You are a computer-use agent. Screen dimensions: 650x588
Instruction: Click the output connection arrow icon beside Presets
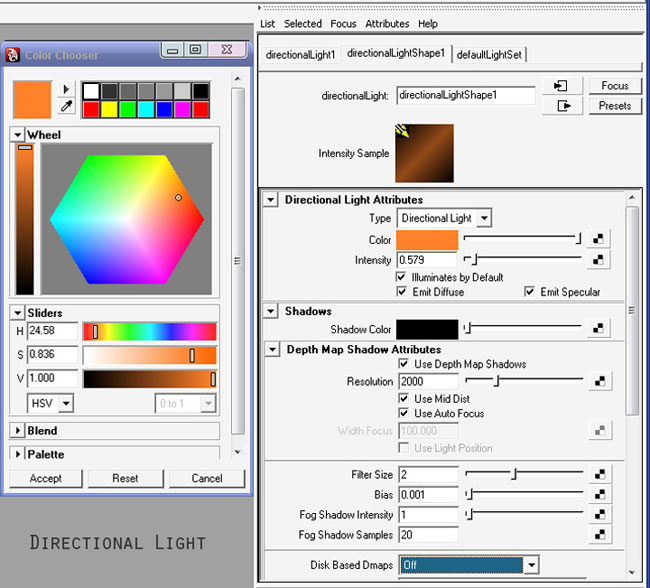click(x=562, y=106)
